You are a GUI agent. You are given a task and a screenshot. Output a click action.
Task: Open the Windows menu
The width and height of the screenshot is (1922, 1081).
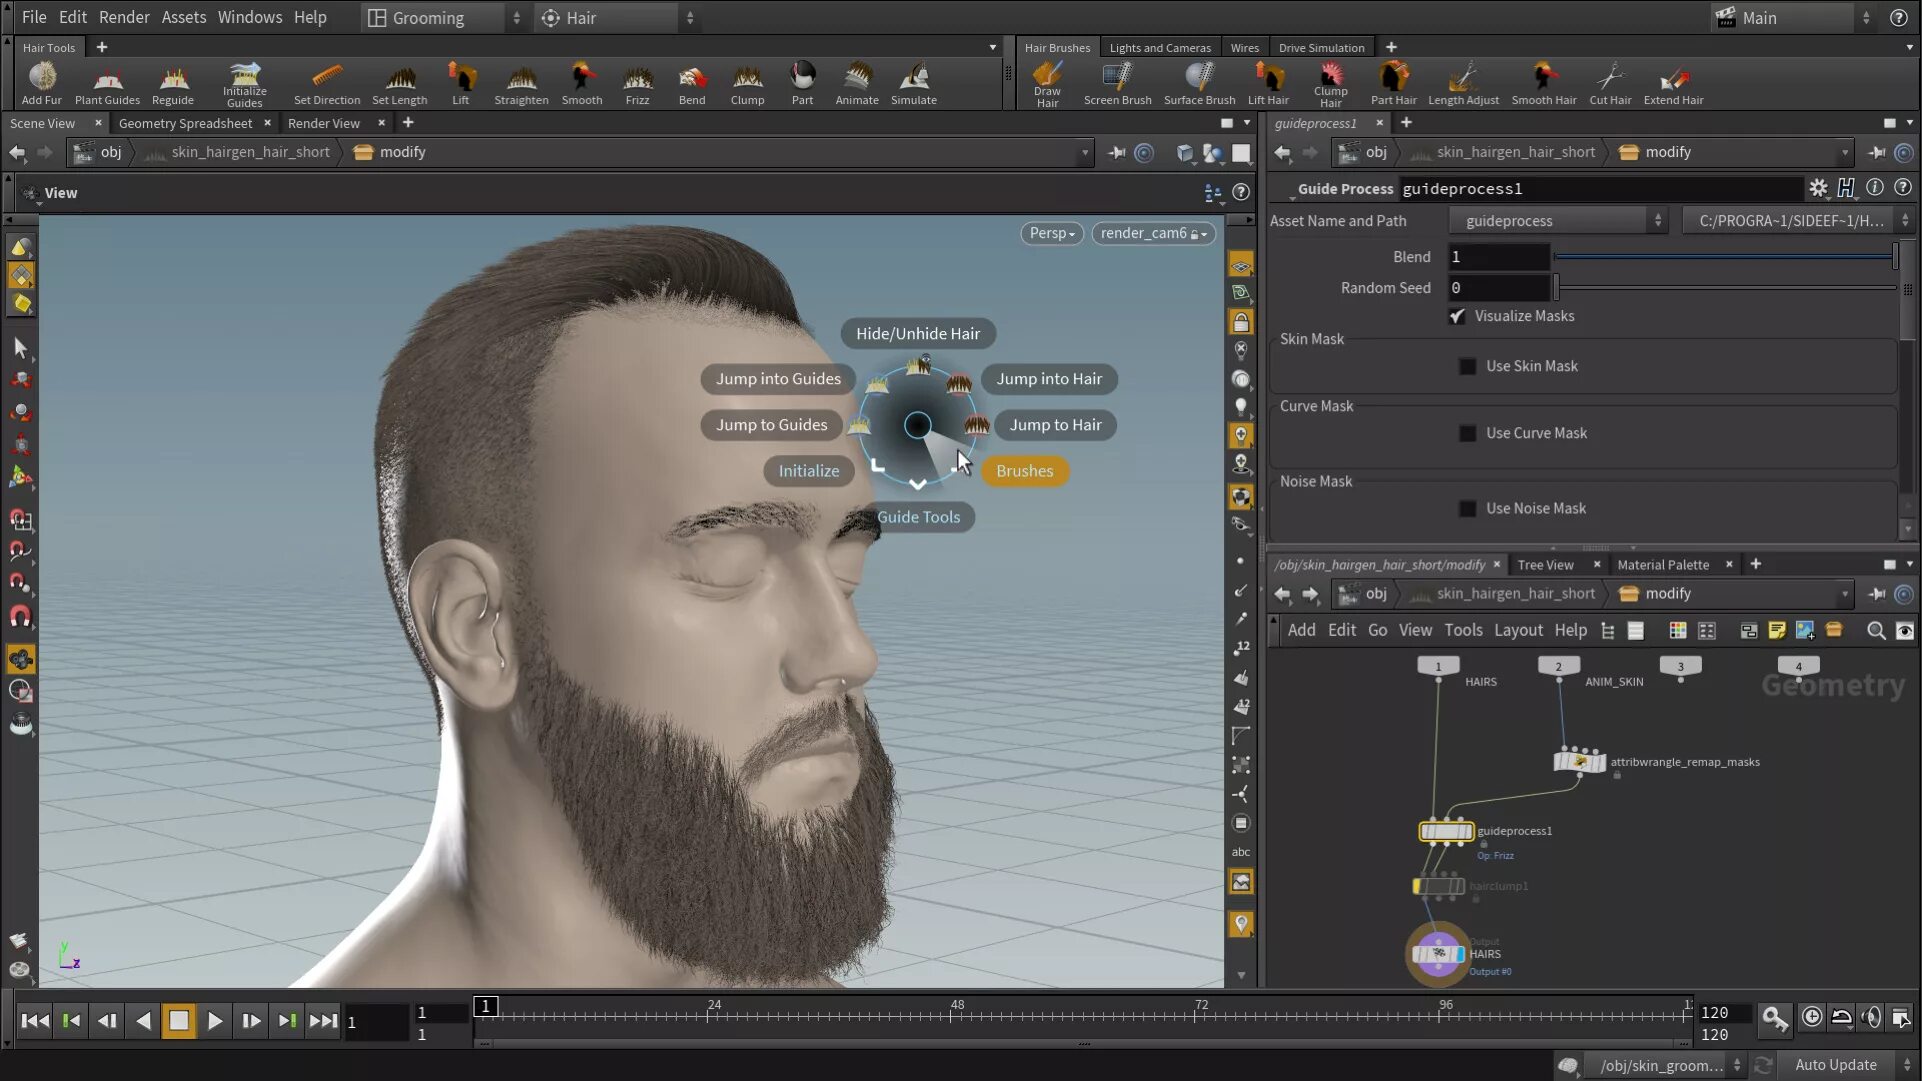click(249, 17)
